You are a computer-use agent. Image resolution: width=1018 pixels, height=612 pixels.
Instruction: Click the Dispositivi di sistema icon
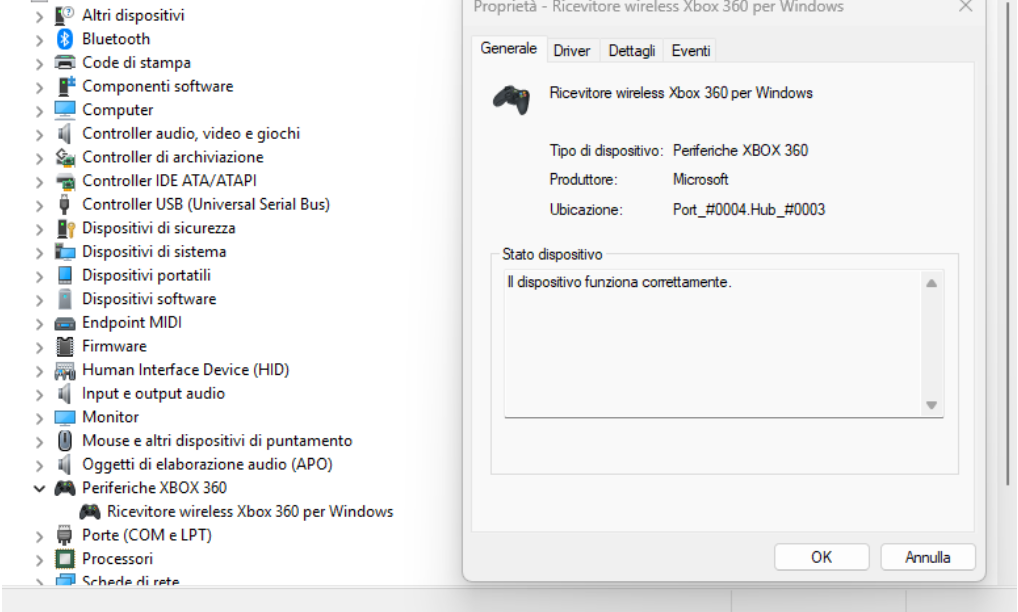click(65, 252)
